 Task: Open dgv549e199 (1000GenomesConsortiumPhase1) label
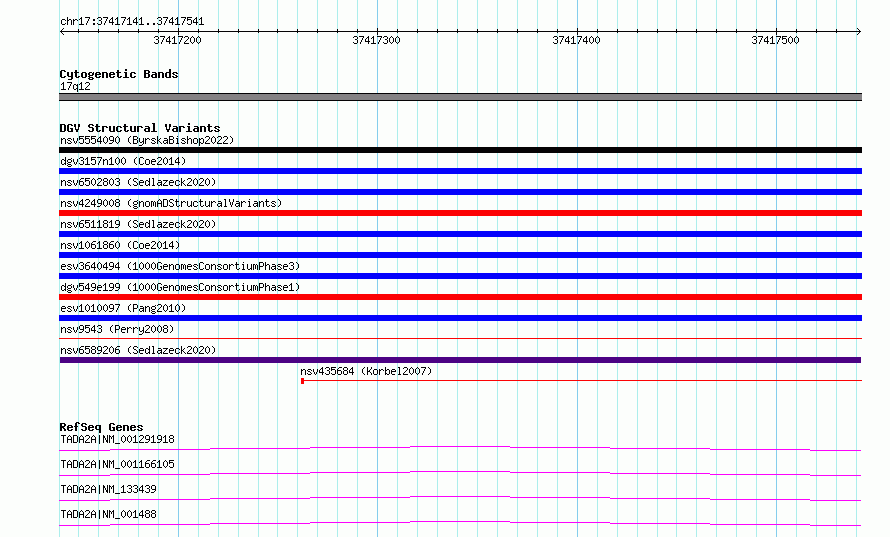coord(180,287)
